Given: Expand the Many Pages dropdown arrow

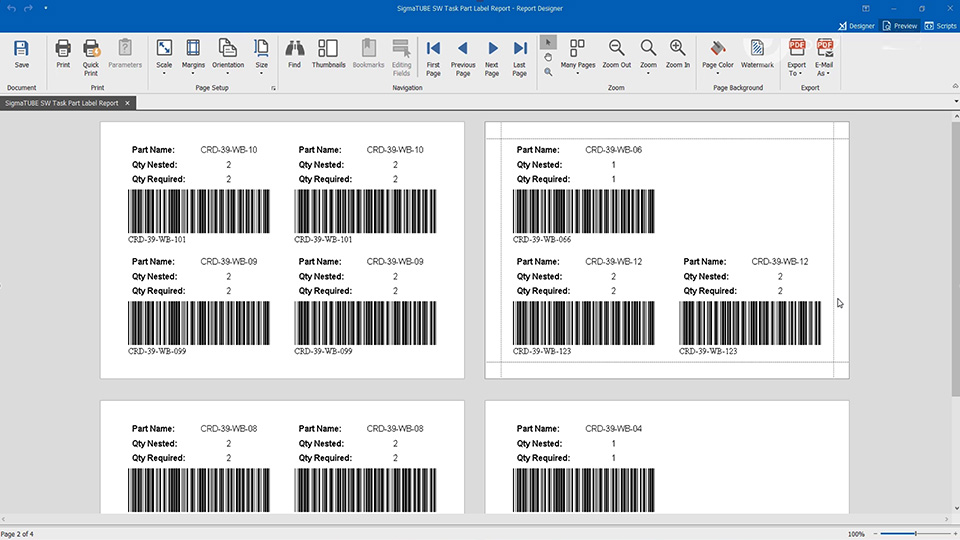Looking at the screenshot, I should click(x=577, y=73).
